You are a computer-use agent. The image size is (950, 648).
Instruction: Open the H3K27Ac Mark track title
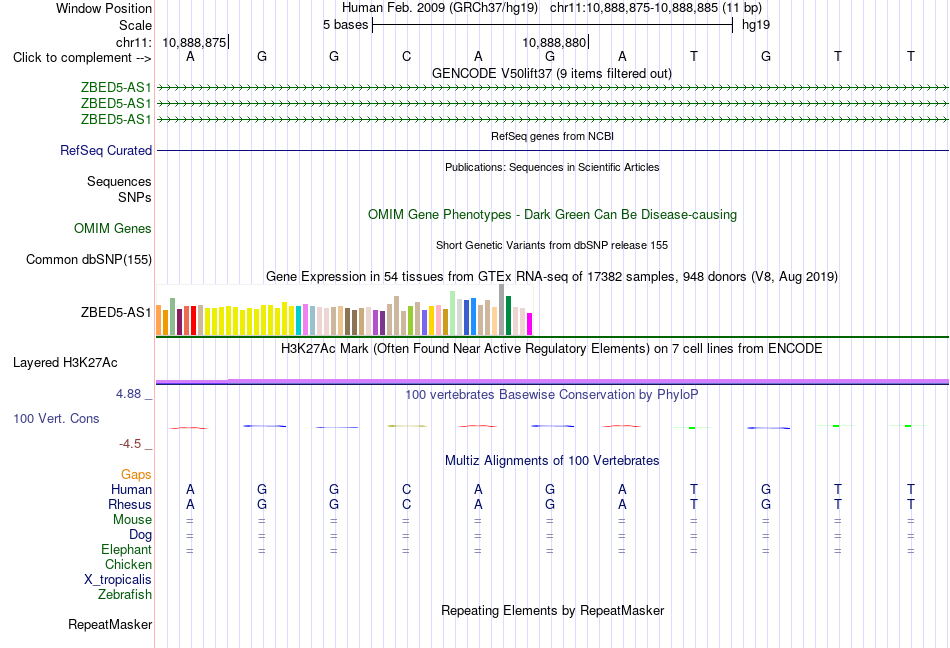click(552, 349)
